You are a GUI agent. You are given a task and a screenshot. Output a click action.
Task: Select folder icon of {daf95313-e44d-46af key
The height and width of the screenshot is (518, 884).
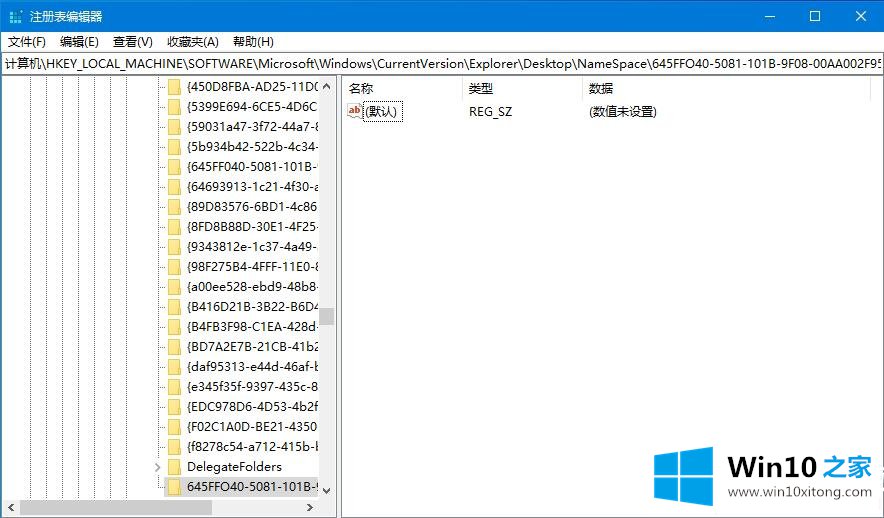click(x=174, y=367)
